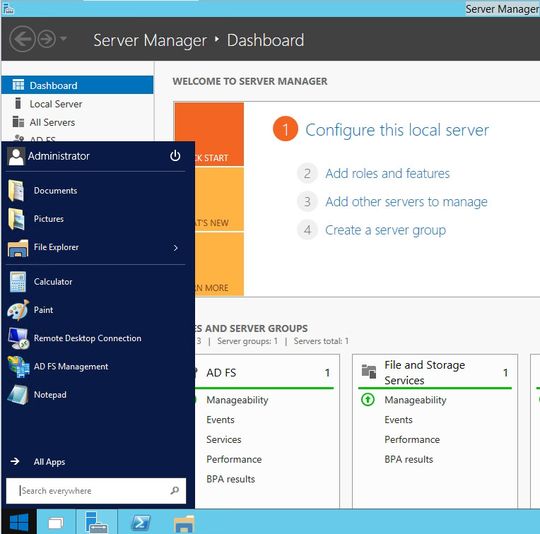
Task: Click the AD FS Management icon
Action: 18,367
